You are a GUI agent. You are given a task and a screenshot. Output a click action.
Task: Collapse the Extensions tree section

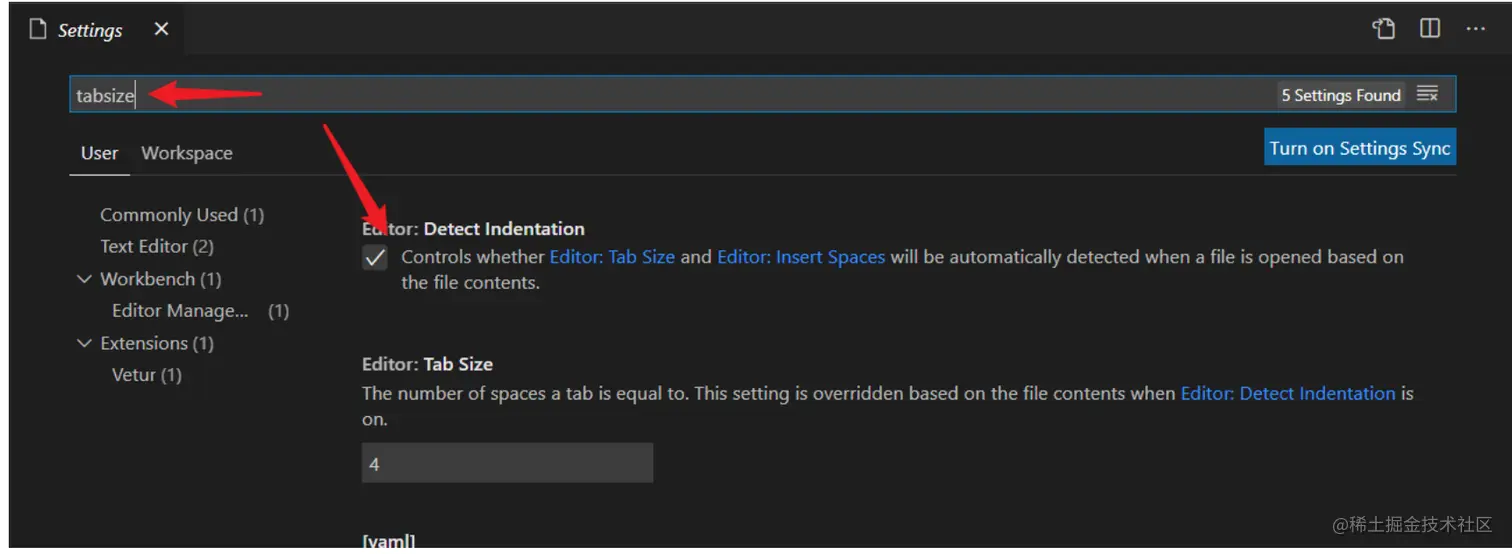click(84, 343)
